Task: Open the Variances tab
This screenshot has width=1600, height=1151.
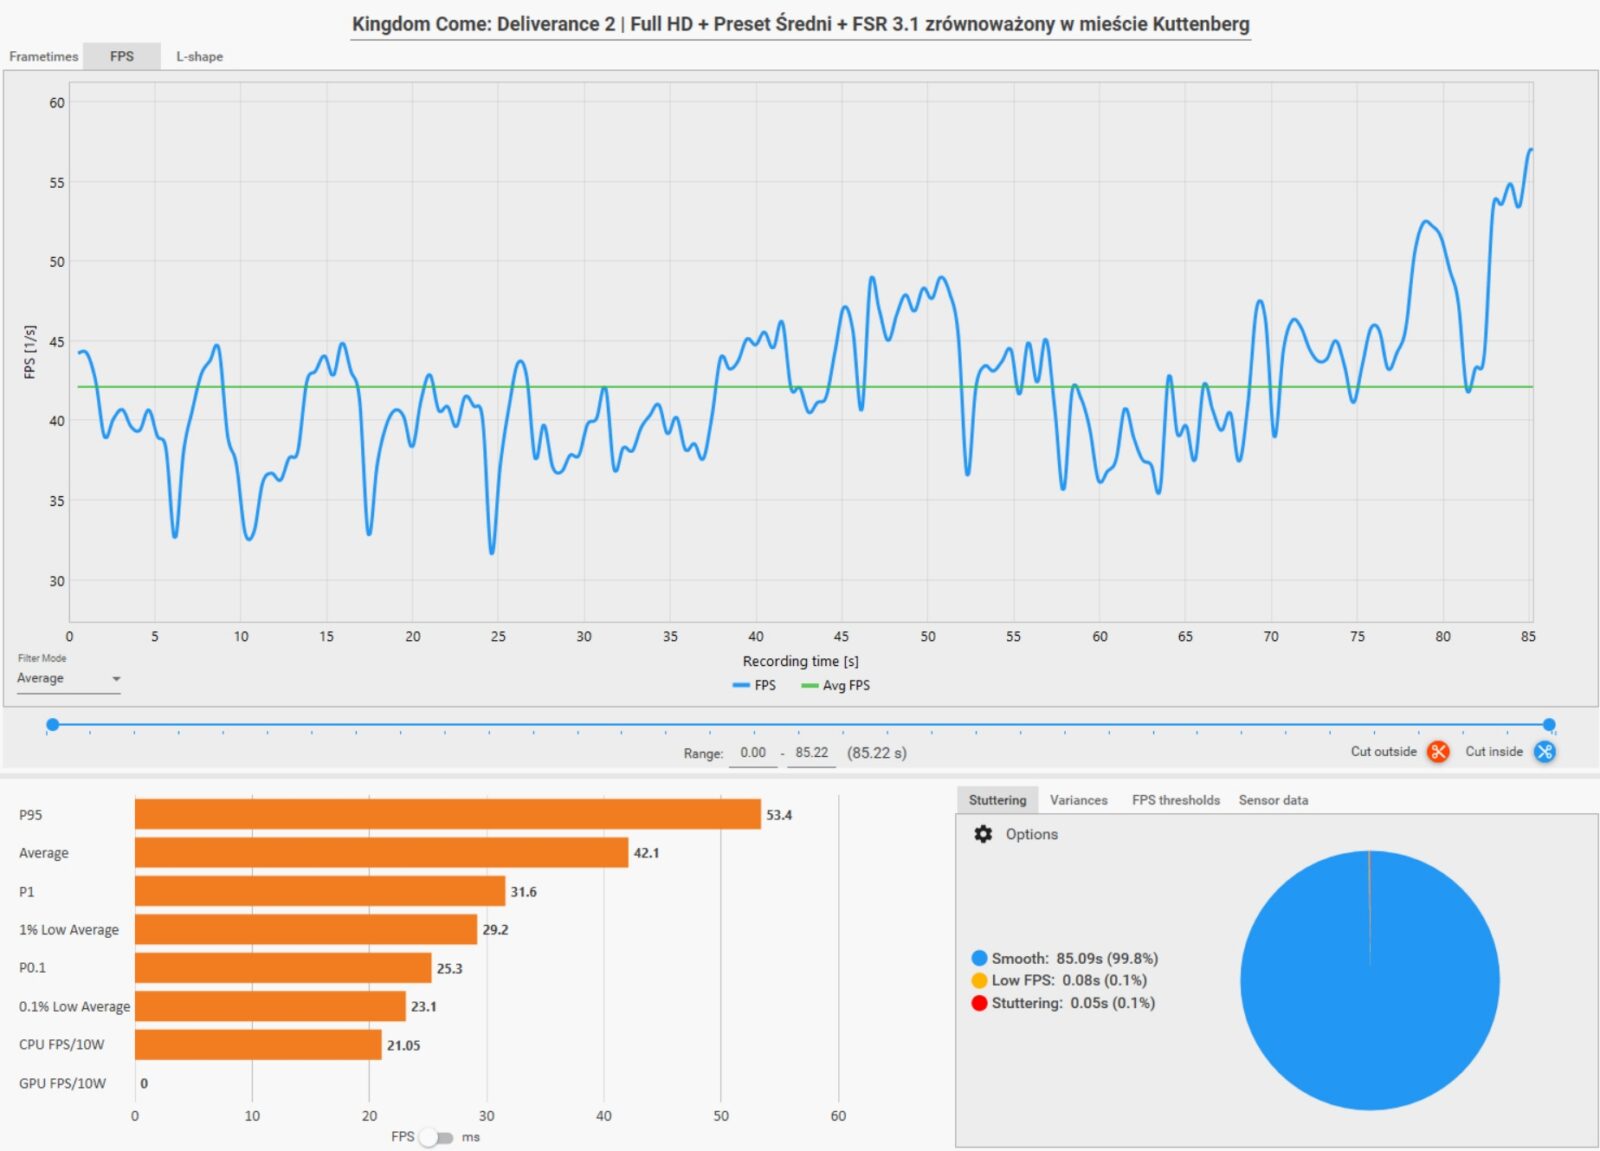Action: tap(1078, 800)
